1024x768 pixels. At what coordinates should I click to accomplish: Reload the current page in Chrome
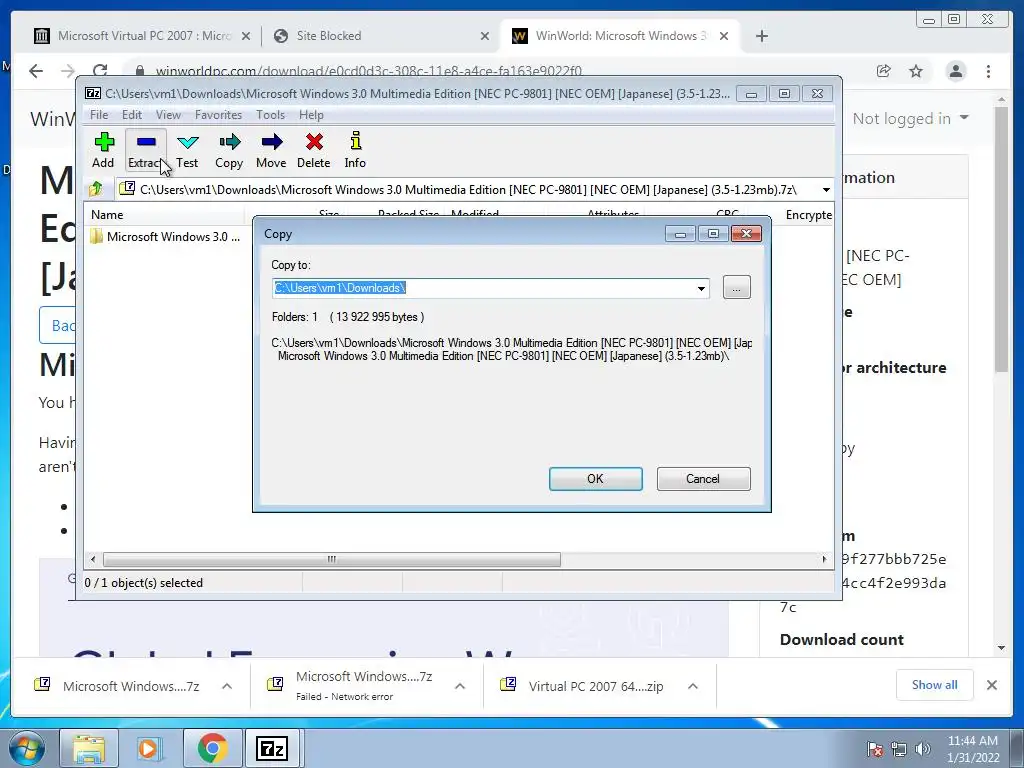tap(100, 71)
